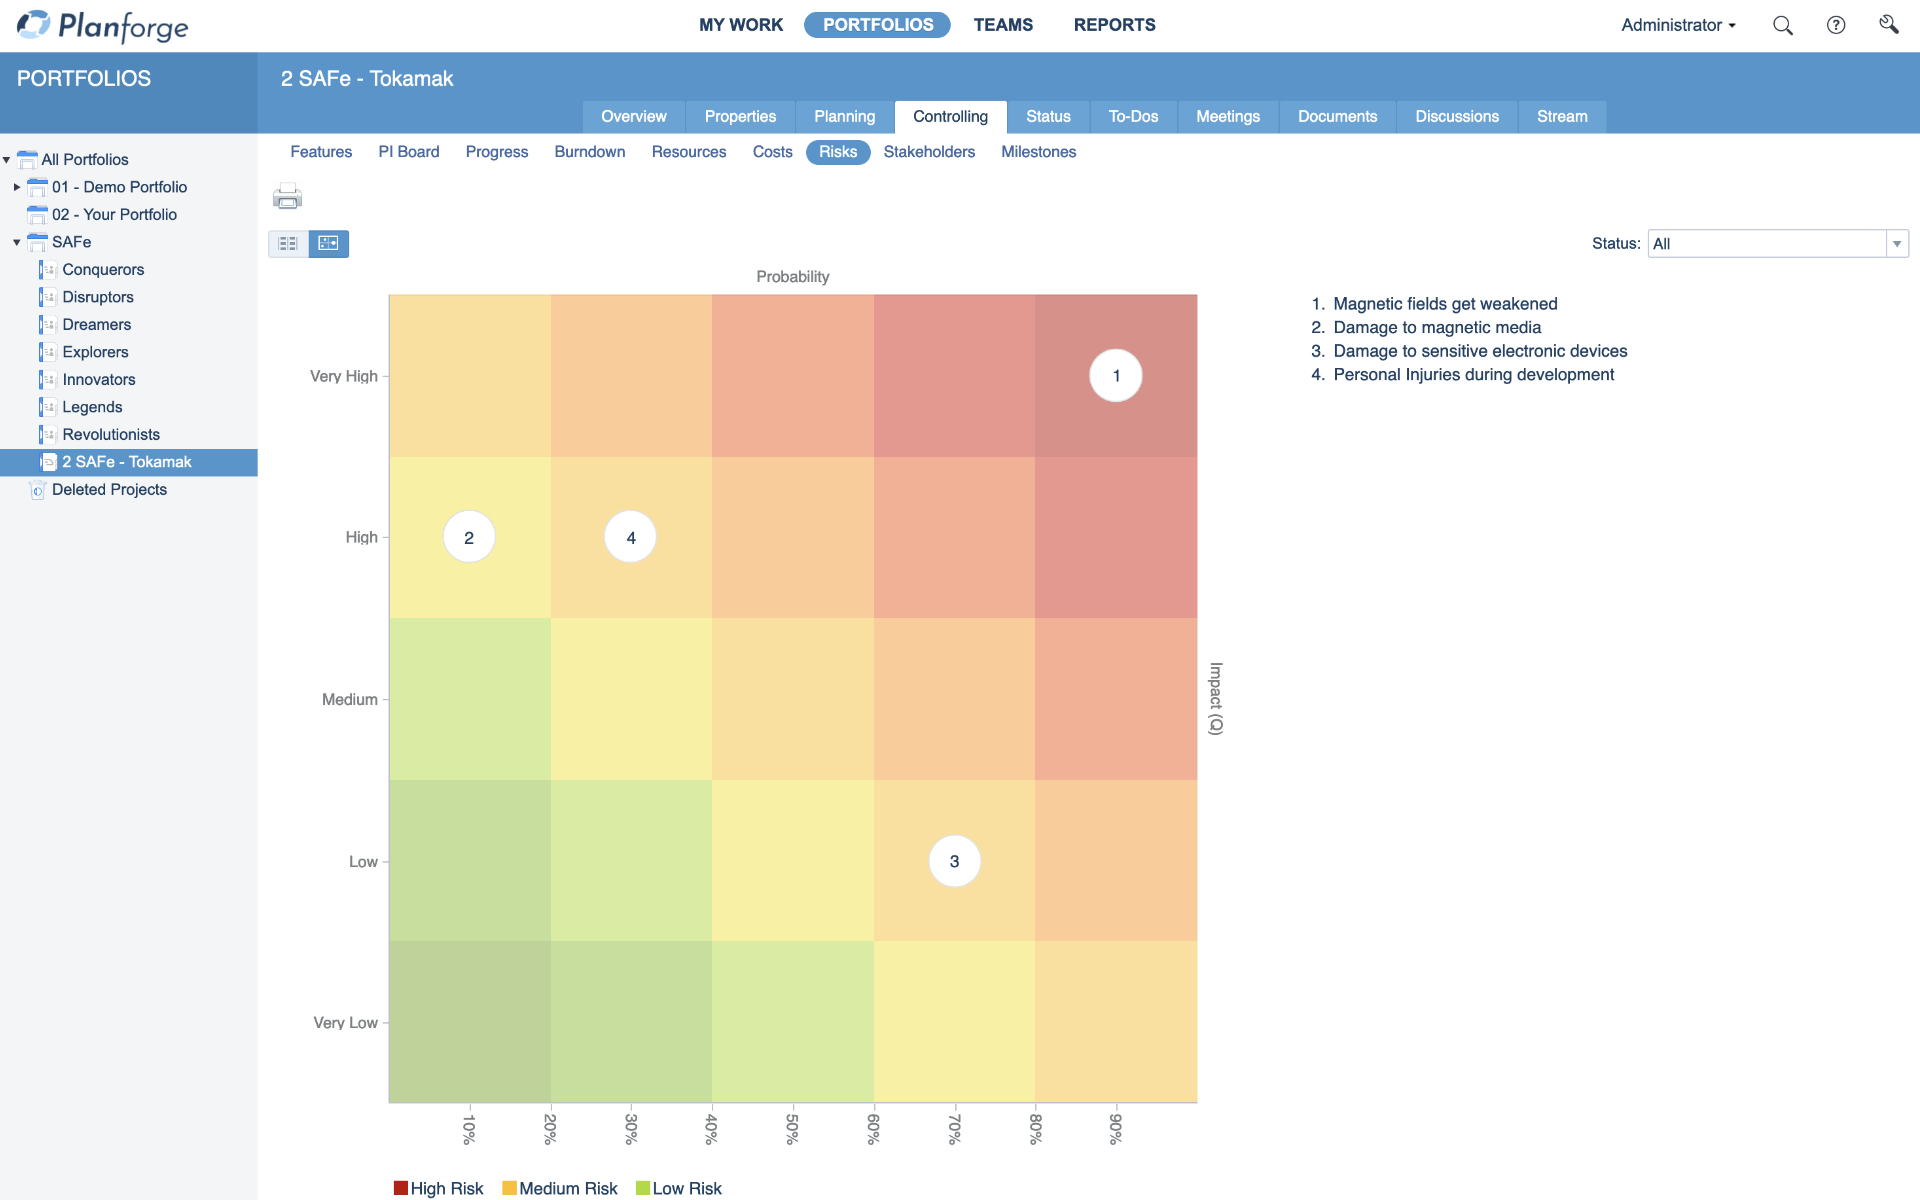Click the Stakeholders sub-tab

tap(929, 152)
